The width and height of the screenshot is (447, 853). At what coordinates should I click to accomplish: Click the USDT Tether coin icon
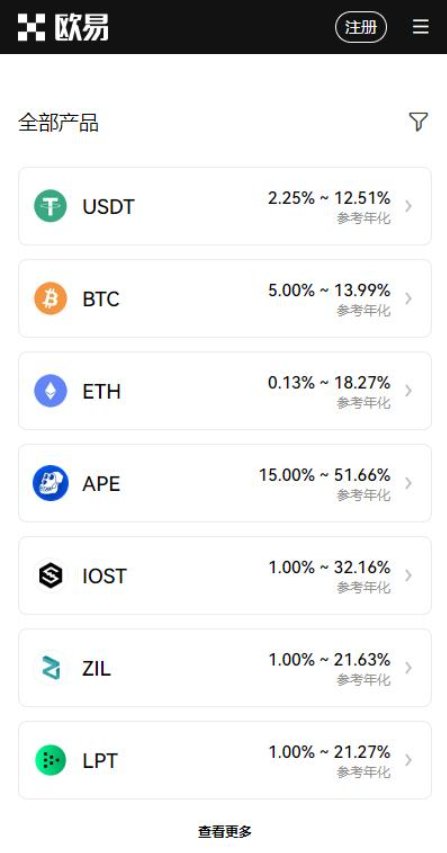click(51, 206)
